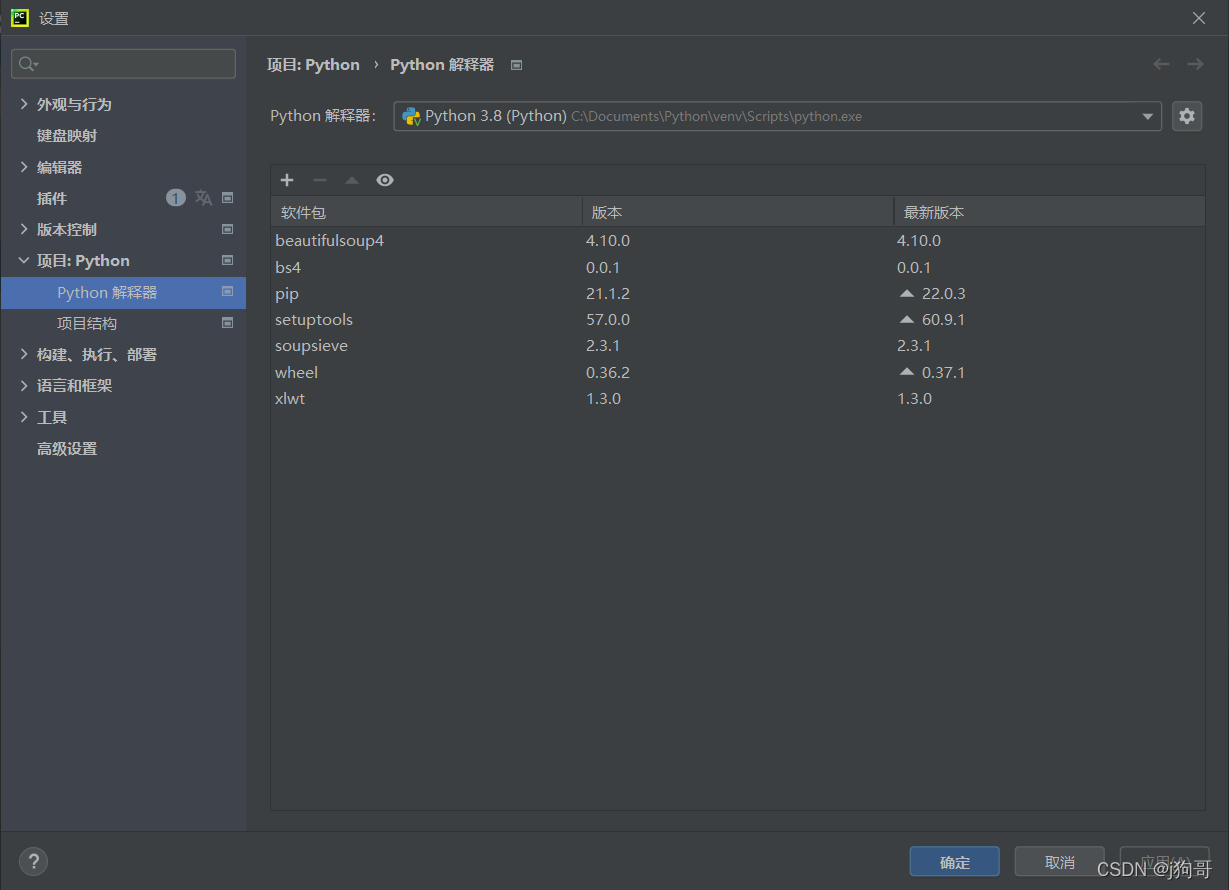This screenshot has width=1229, height=890.
Task: Select the beautifulsoup4 package row
Action: (738, 240)
